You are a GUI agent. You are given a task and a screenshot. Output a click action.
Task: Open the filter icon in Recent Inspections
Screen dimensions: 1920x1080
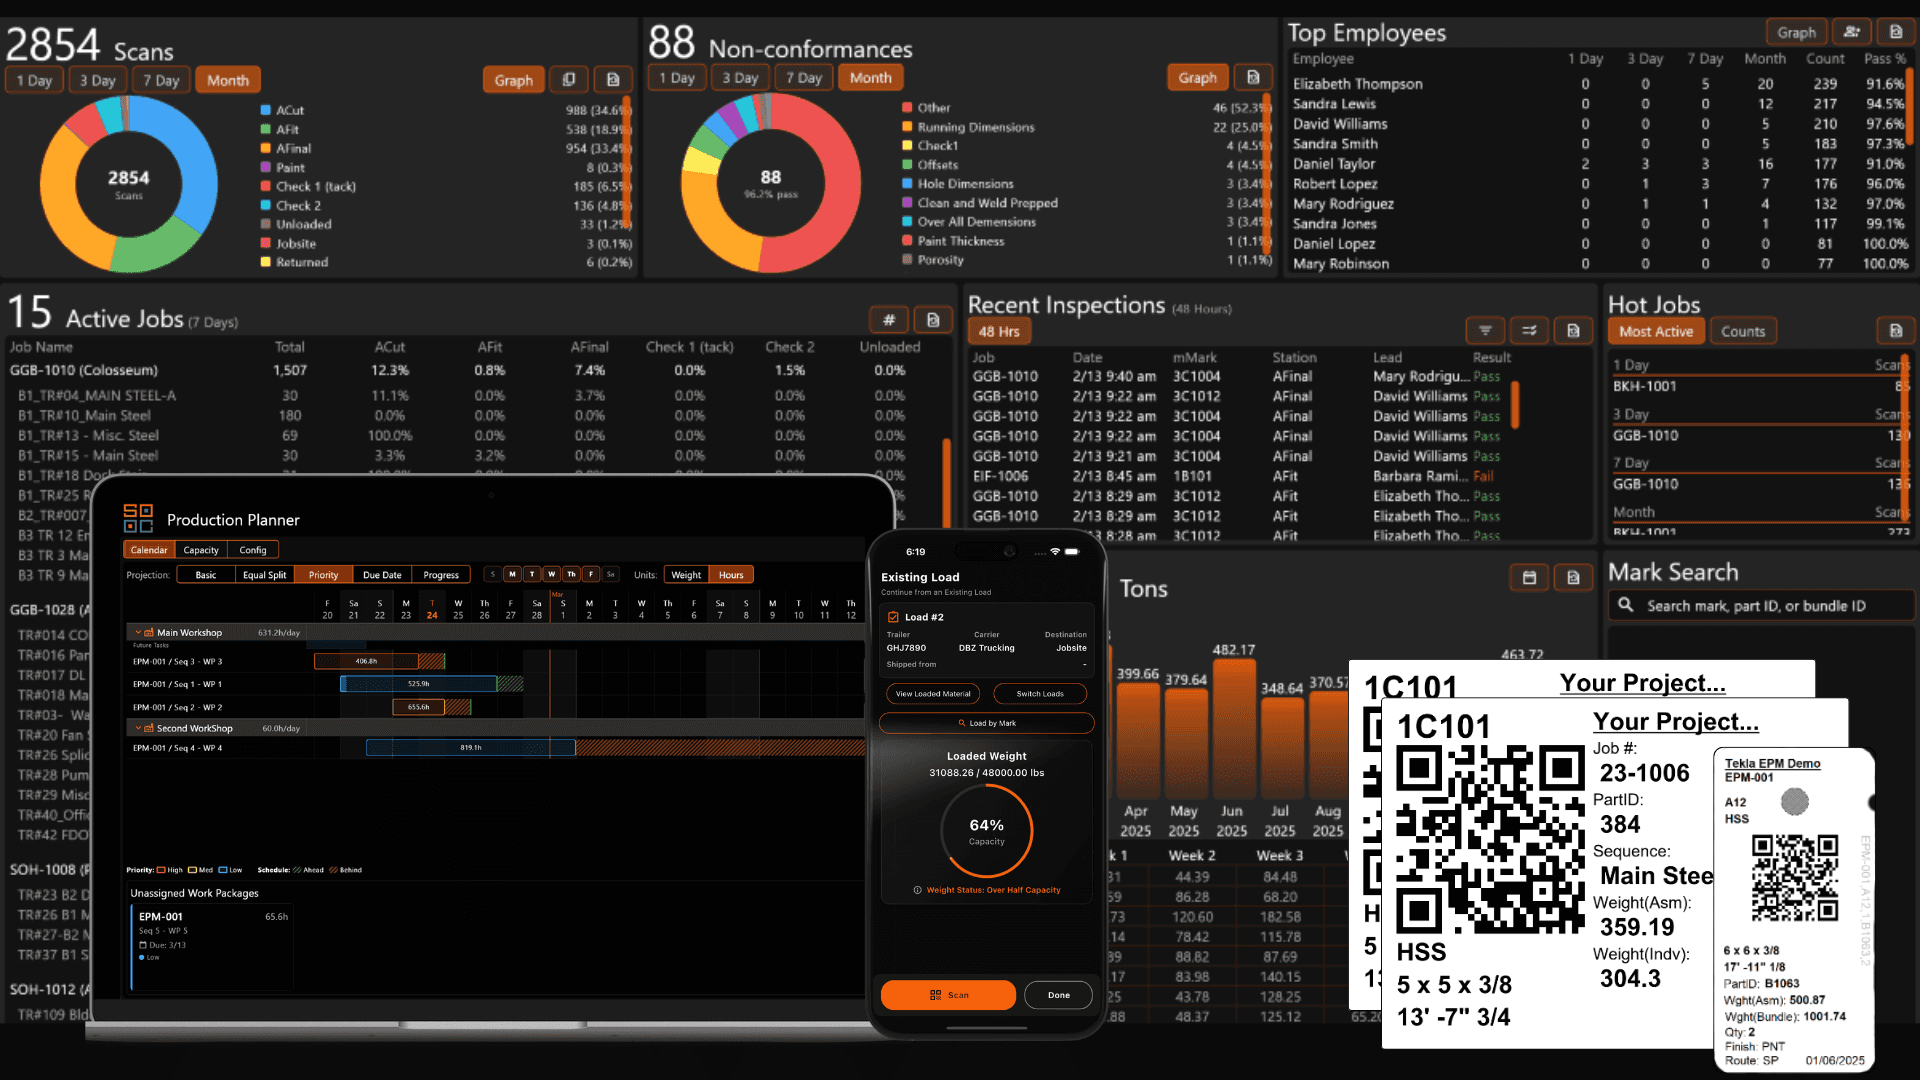coord(1485,330)
